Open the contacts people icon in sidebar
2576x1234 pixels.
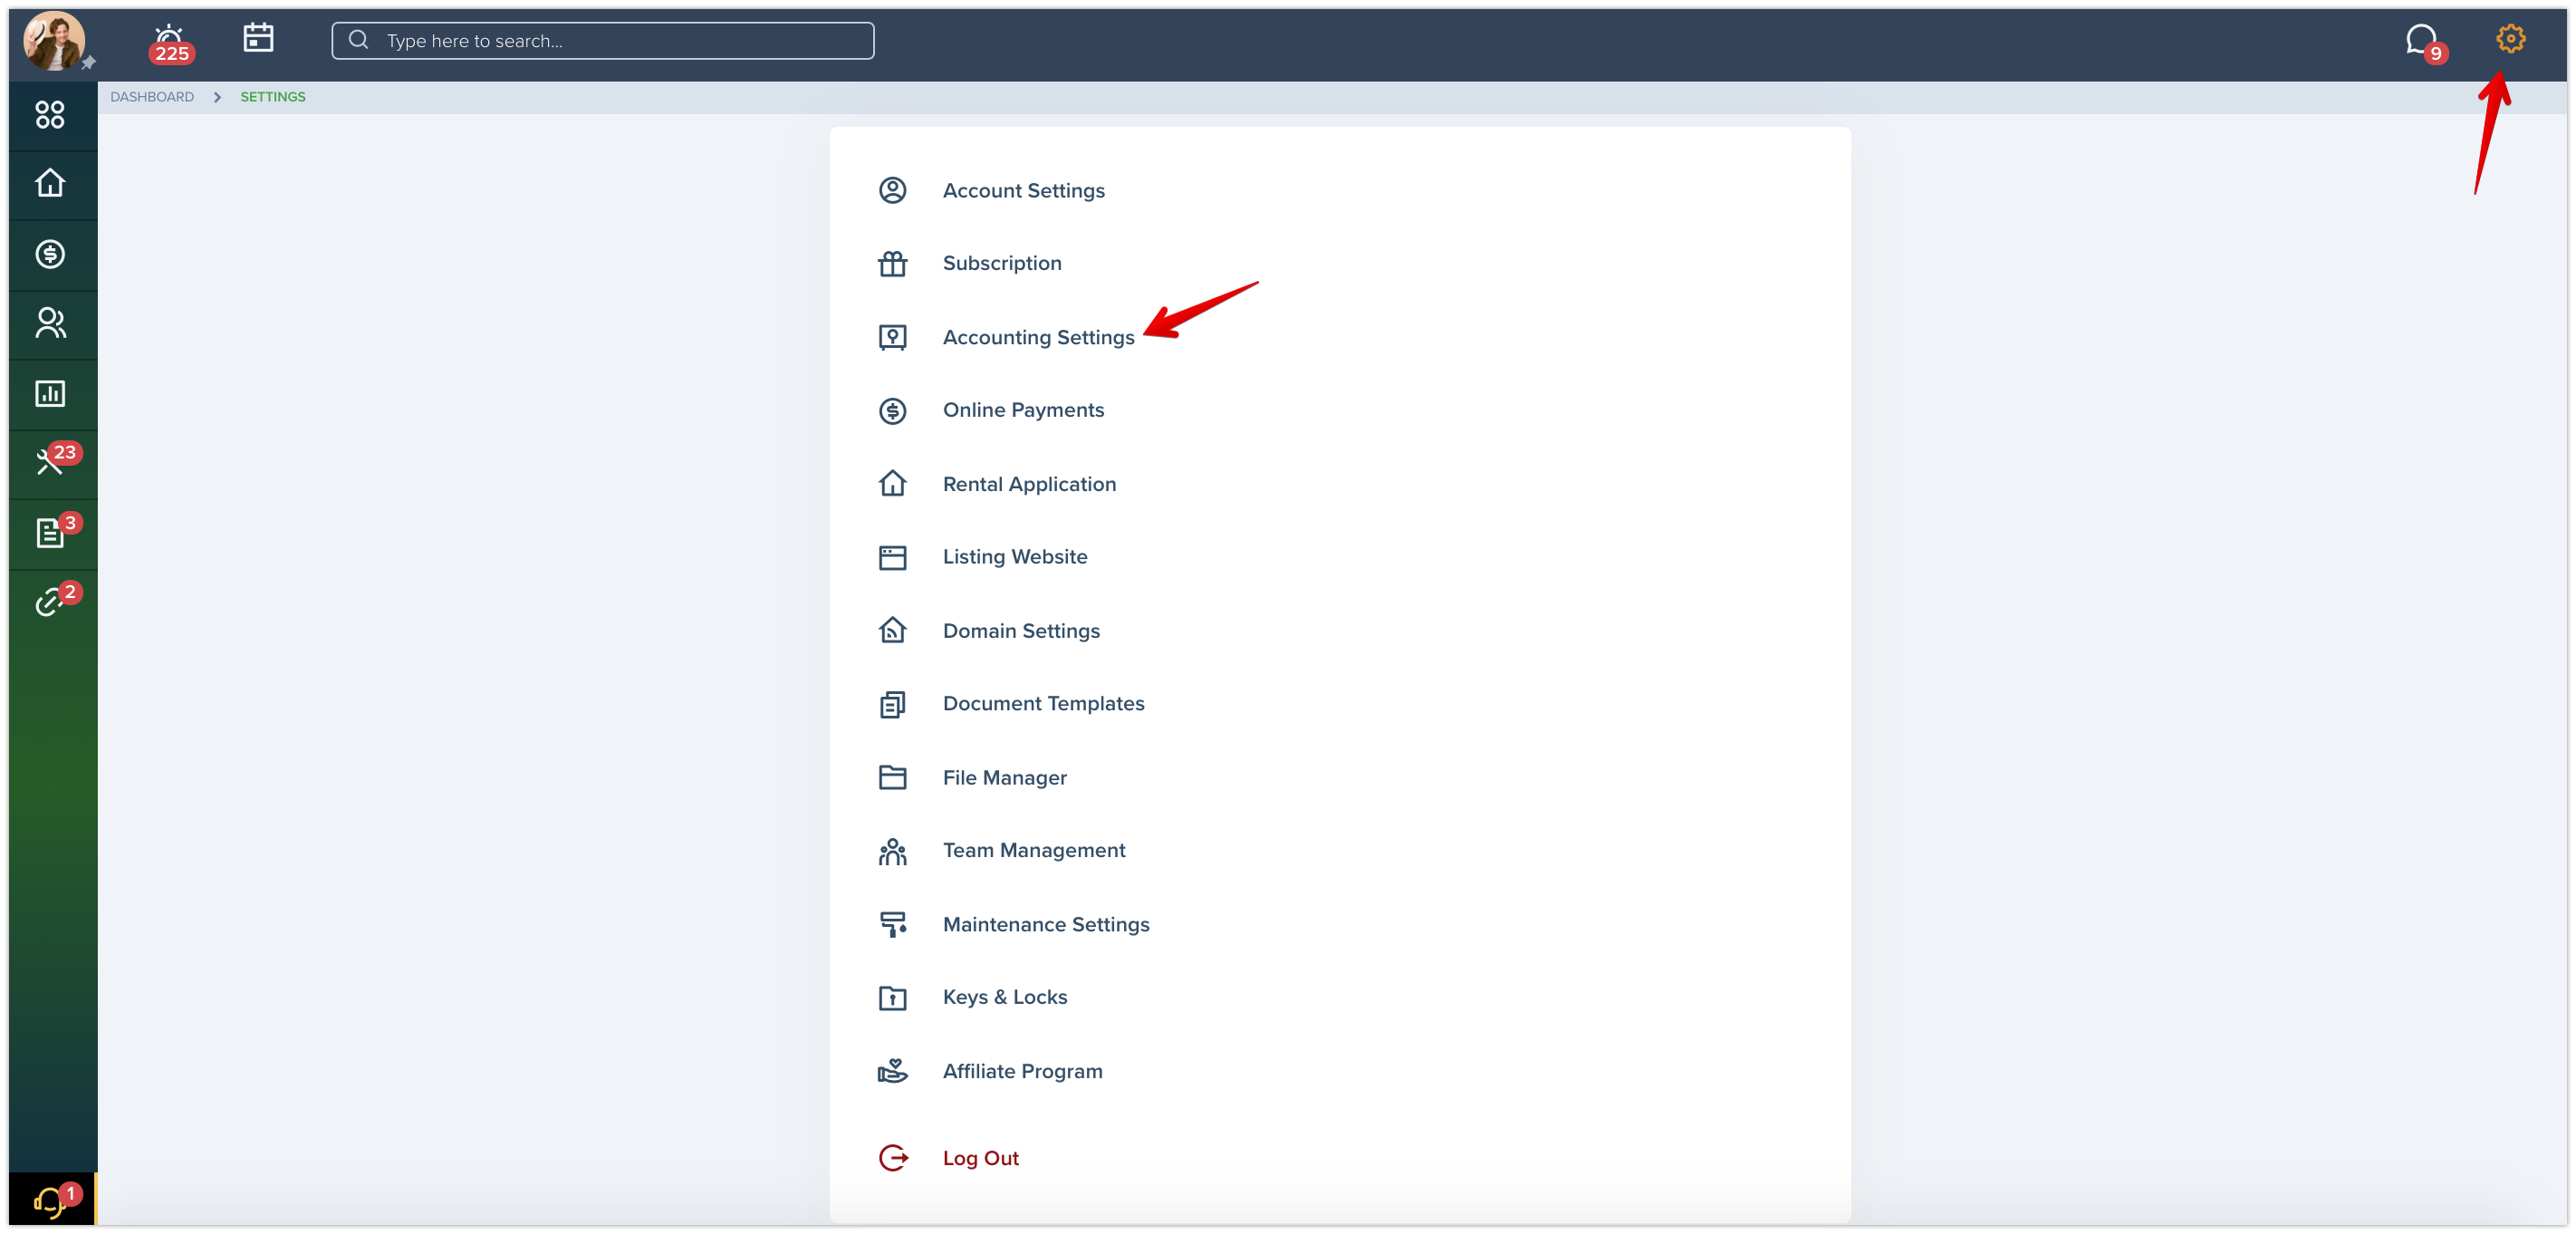click(x=50, y=323)
